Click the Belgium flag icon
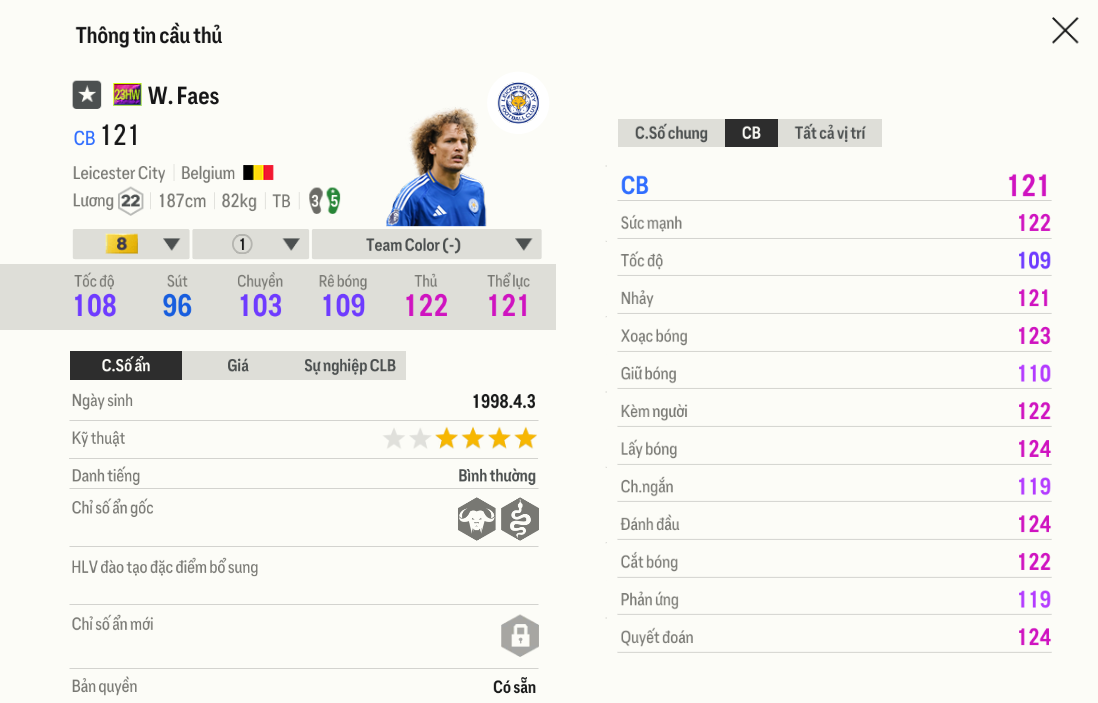 pos(258,173)
